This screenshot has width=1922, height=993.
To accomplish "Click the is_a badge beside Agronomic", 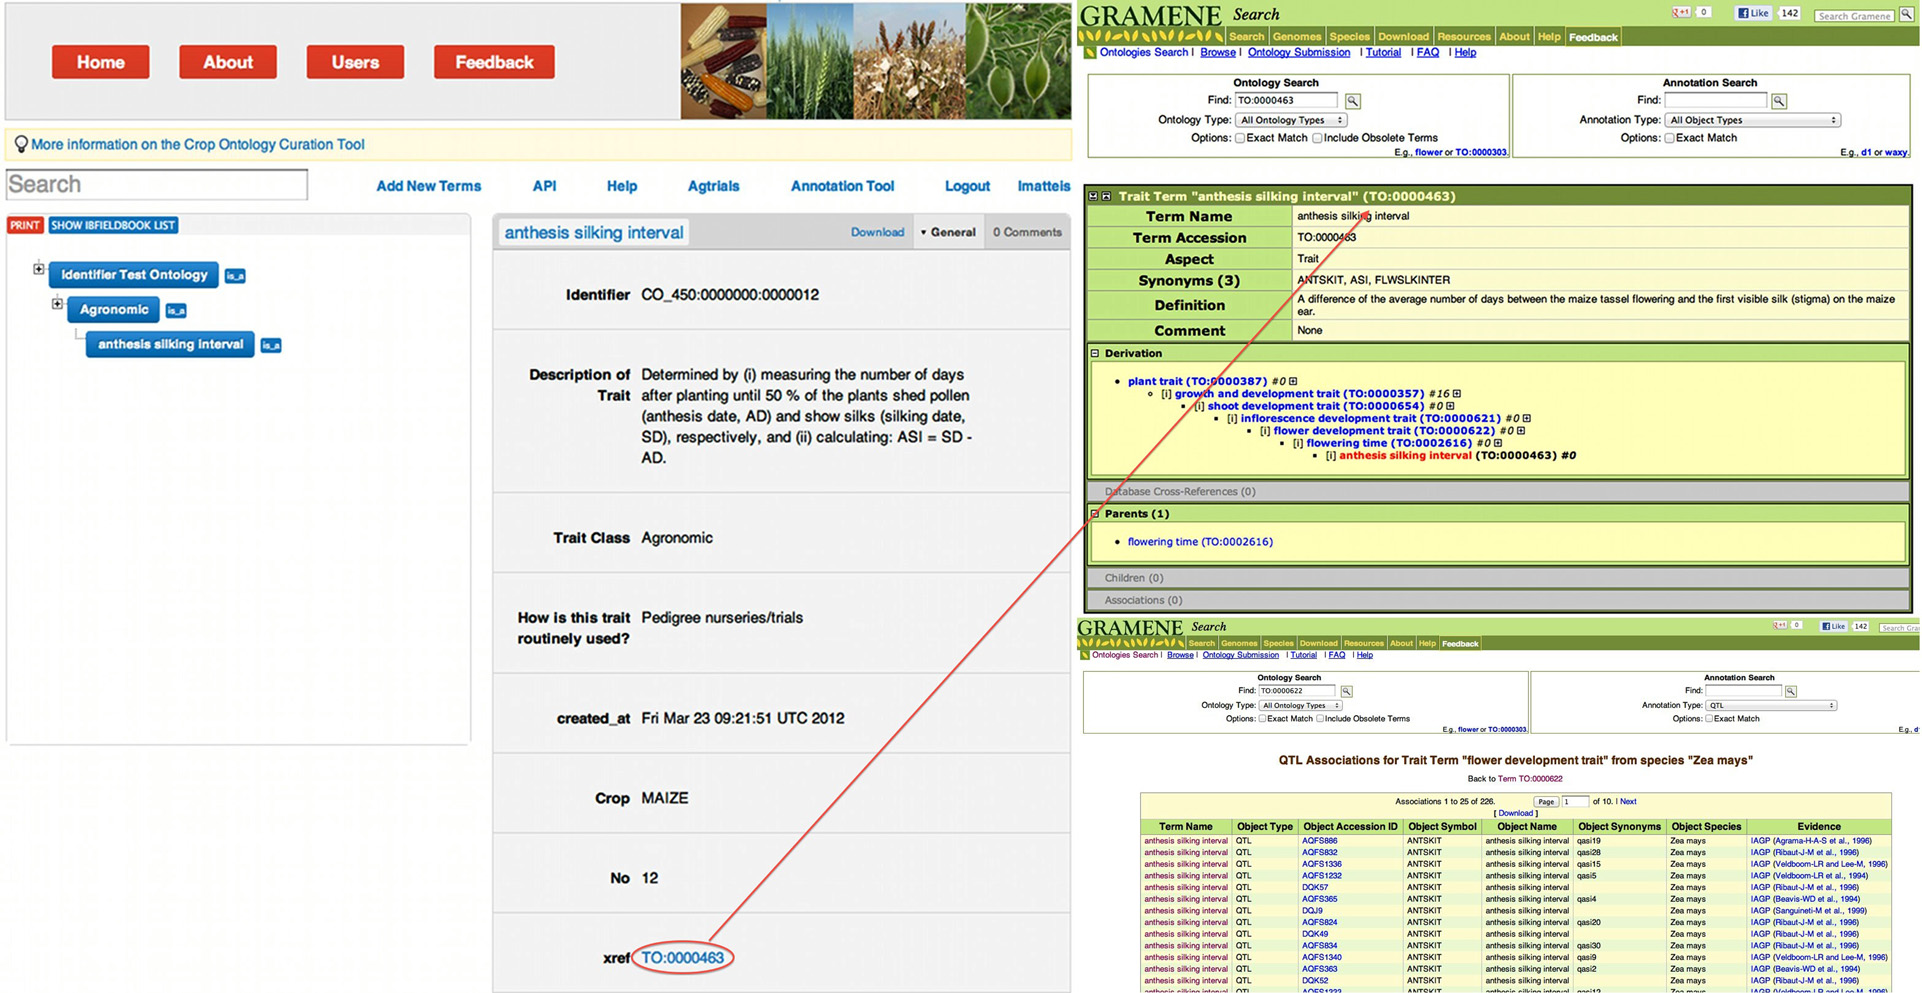I will (176, 311).
